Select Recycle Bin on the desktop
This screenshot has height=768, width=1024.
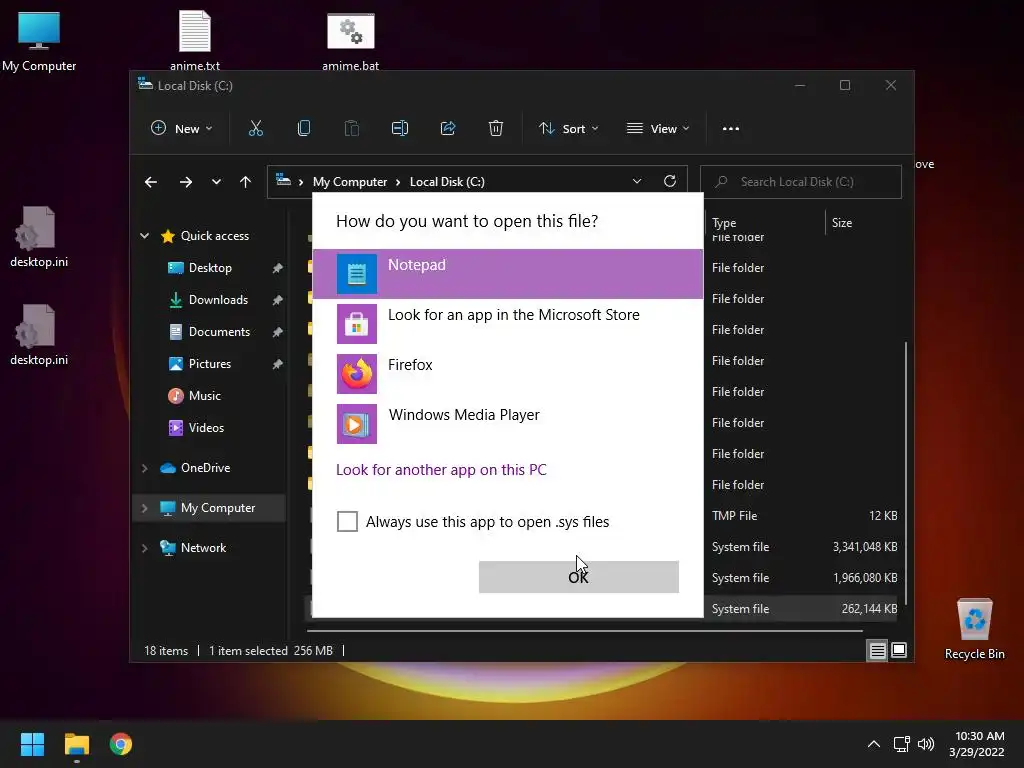pos(974,630)
